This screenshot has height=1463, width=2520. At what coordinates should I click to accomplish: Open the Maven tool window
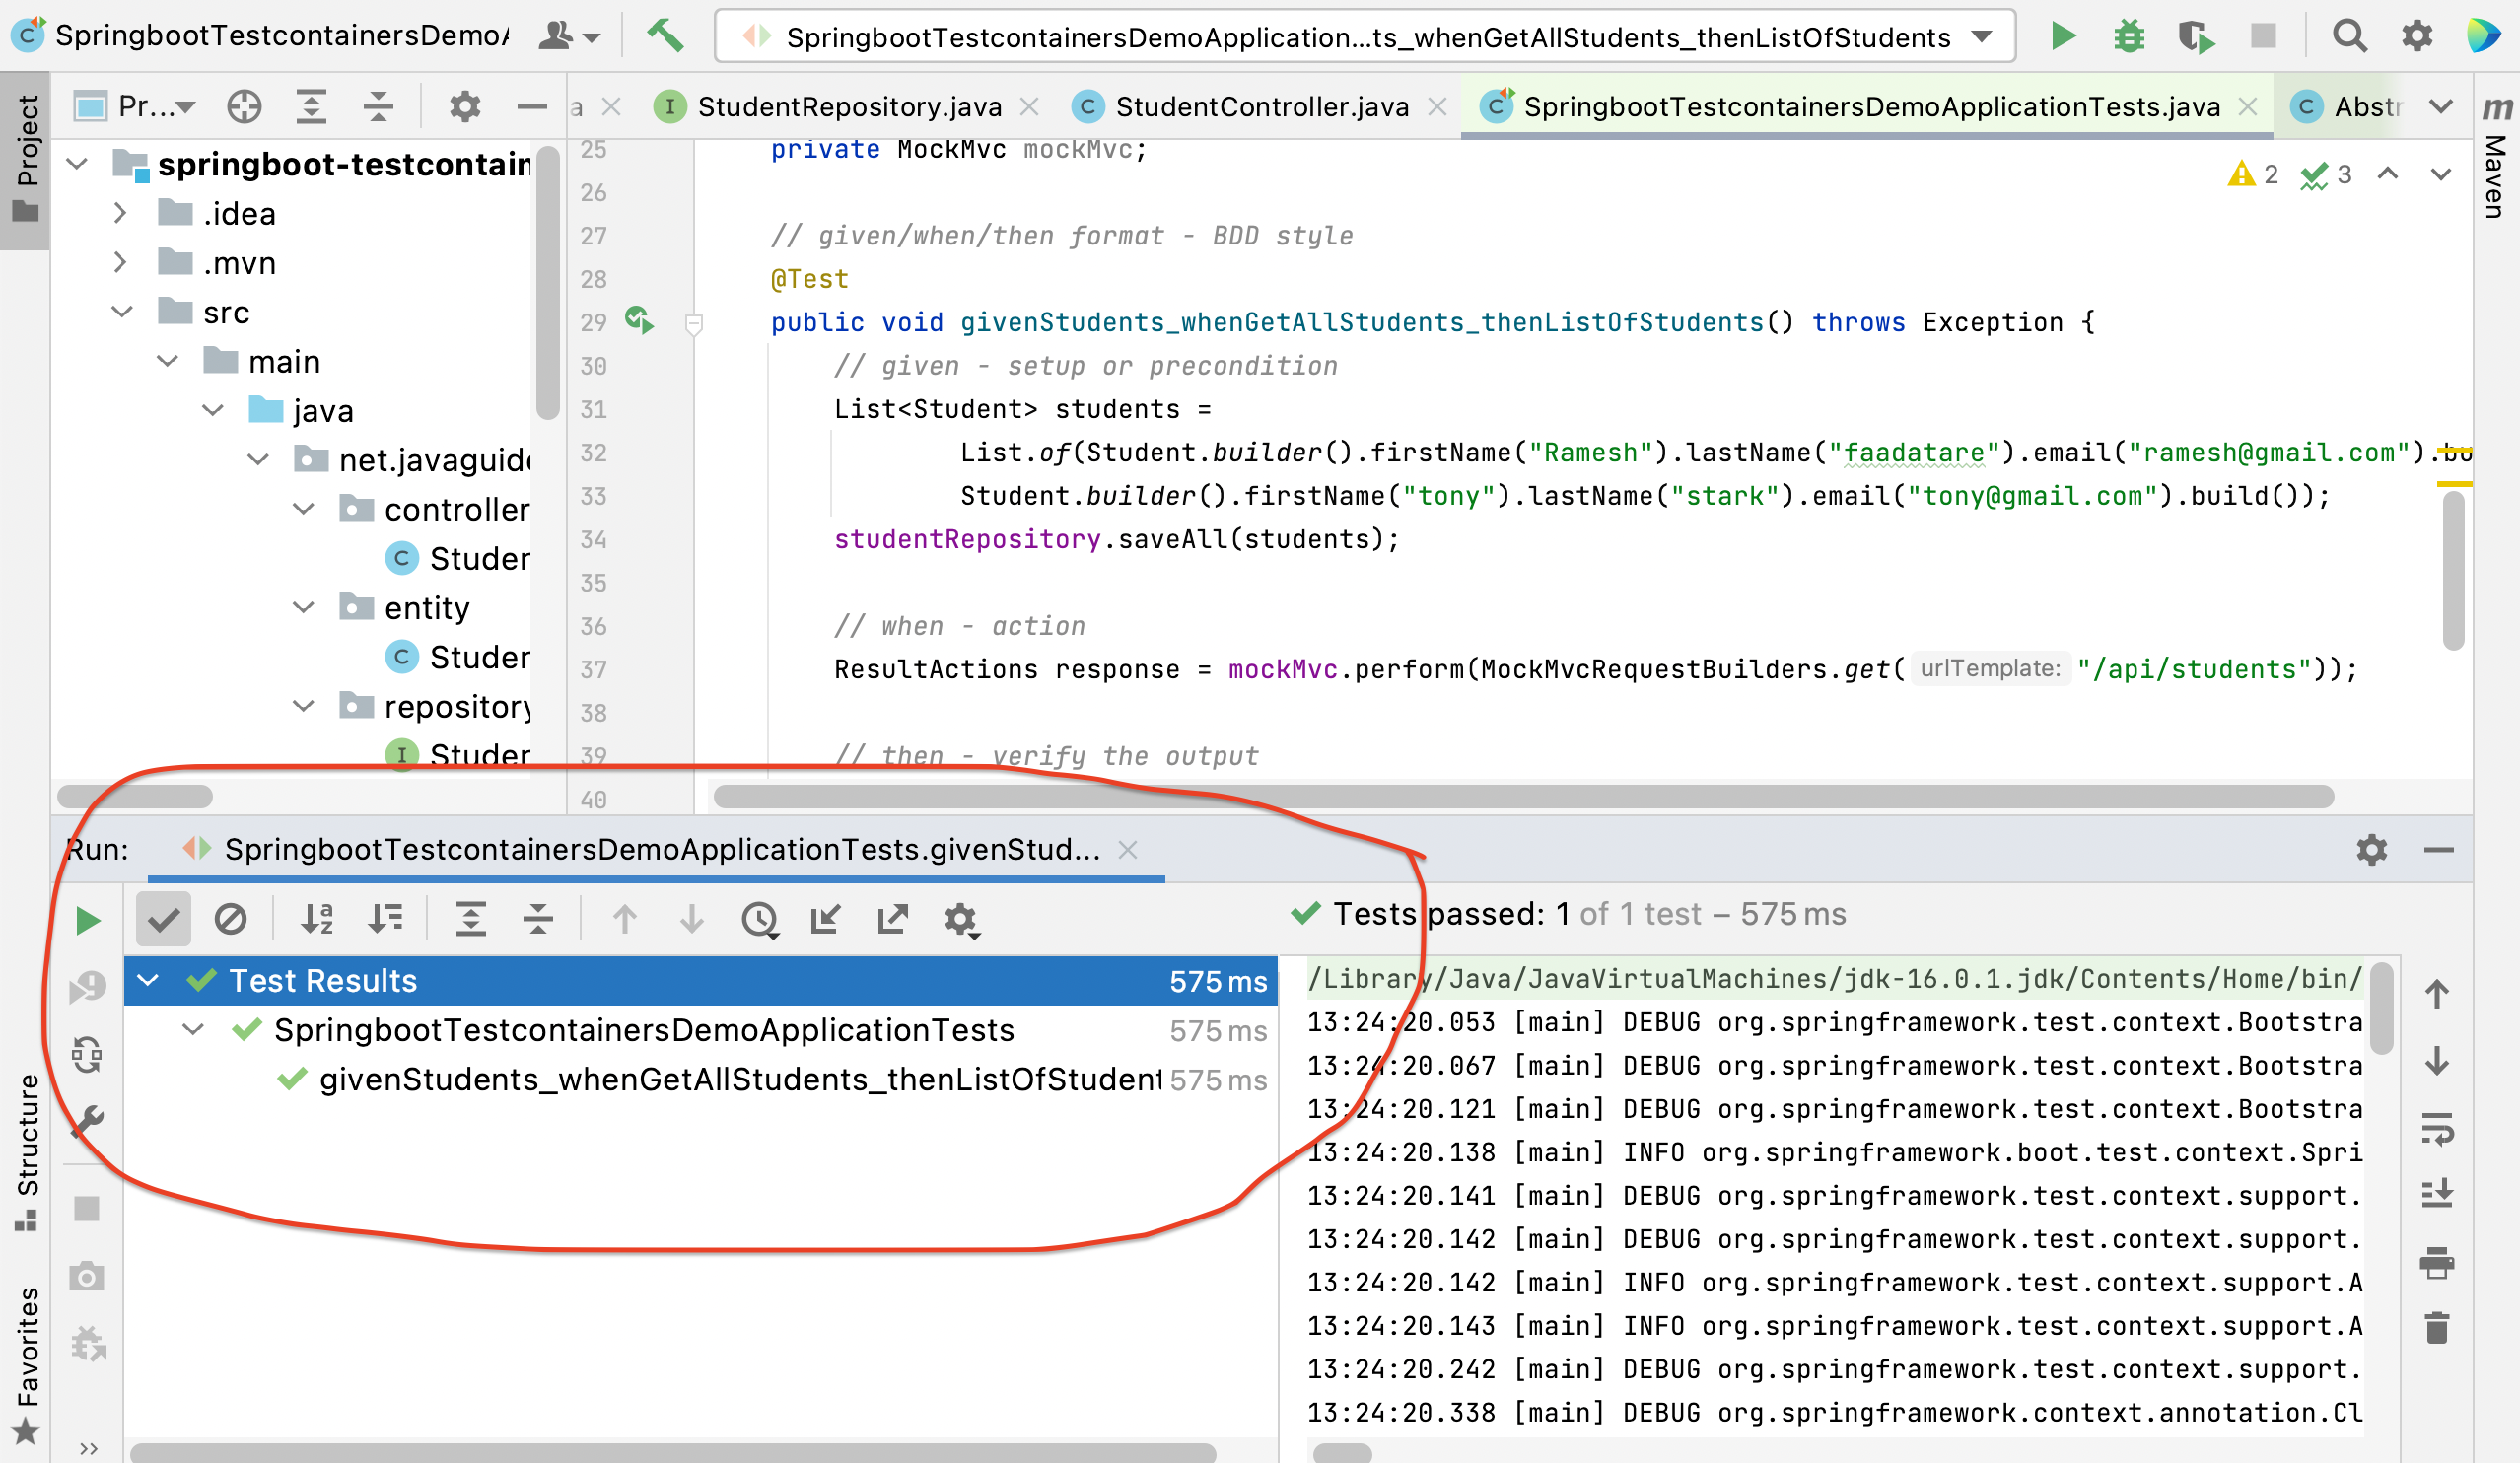(x=2497, y=157)
